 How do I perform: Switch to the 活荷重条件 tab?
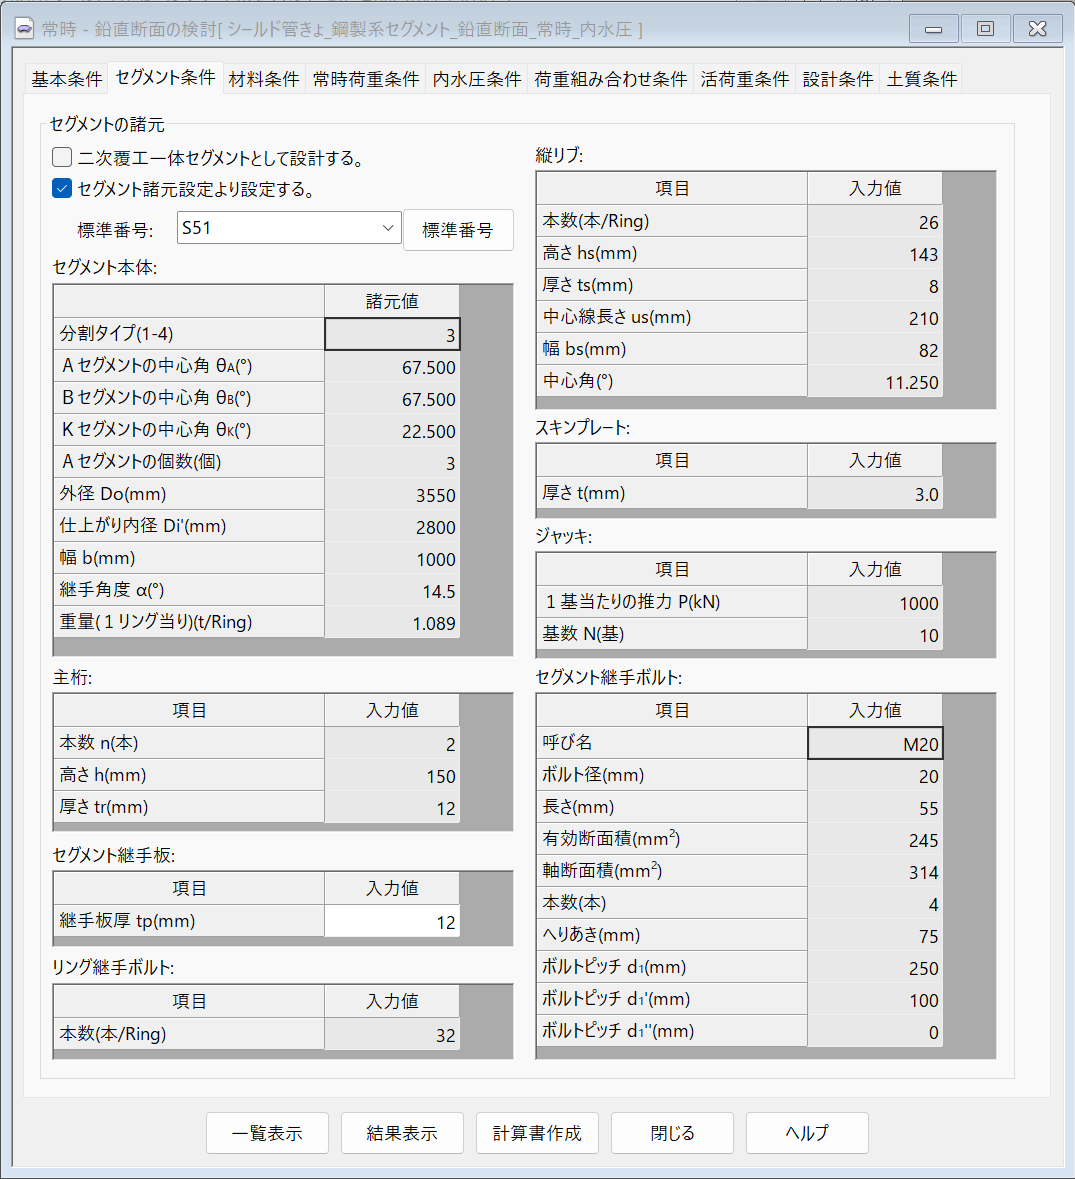pos(745,79)
